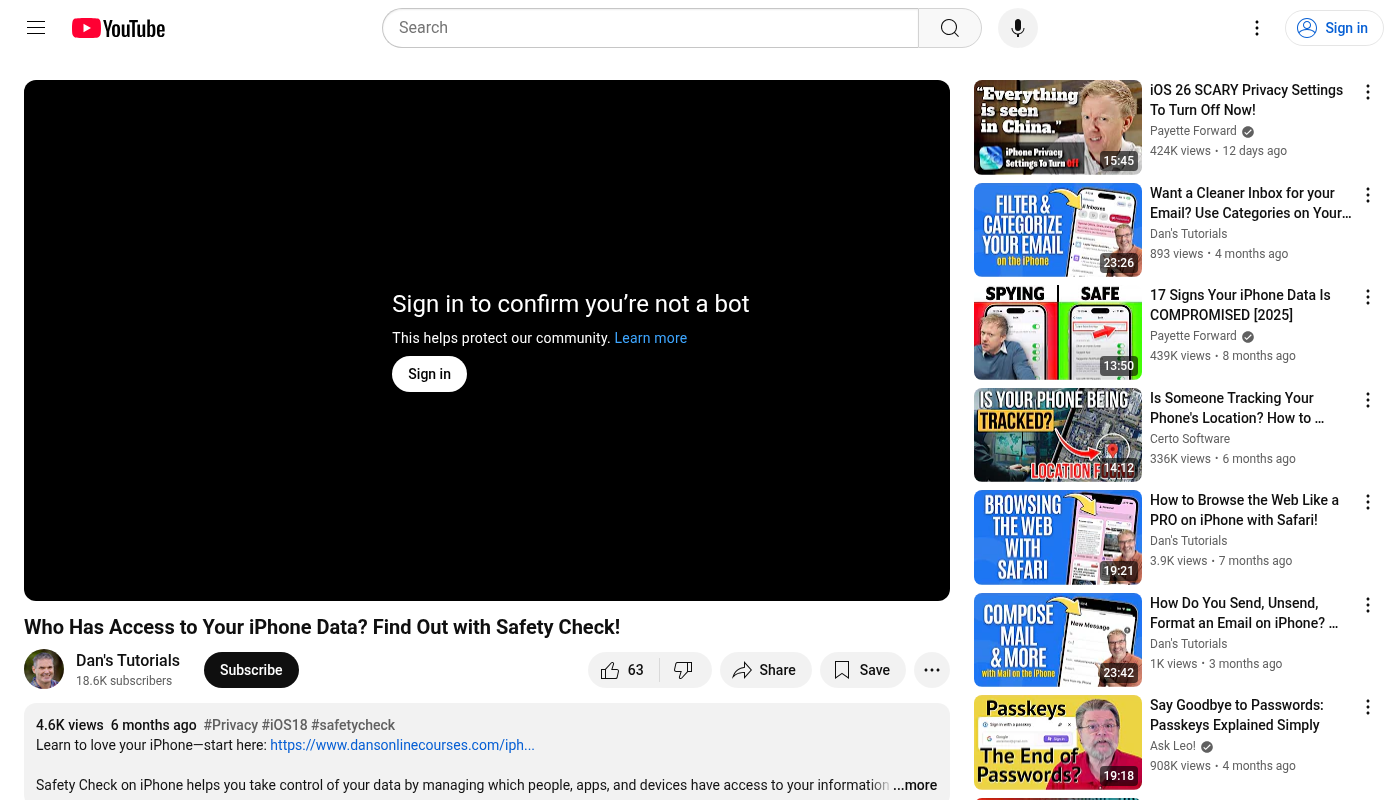This screenshot has width=1400, height=800.
Task: Click the YouTube logo
Action: click(x=118, y=28)
